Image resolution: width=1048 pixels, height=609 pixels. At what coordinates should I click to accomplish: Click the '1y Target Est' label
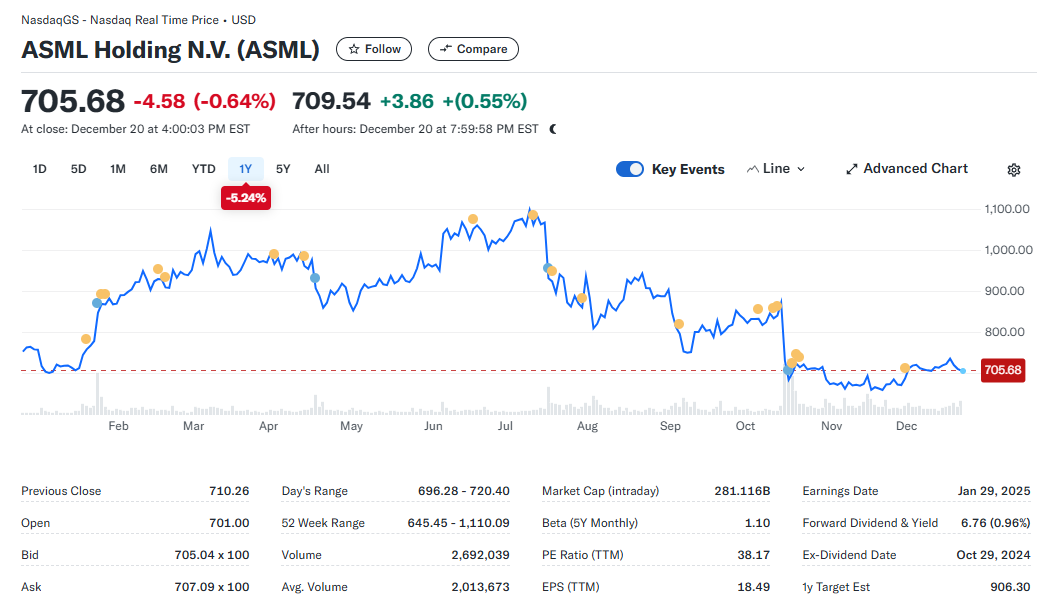pyautogui.click(x=836, y=587)
